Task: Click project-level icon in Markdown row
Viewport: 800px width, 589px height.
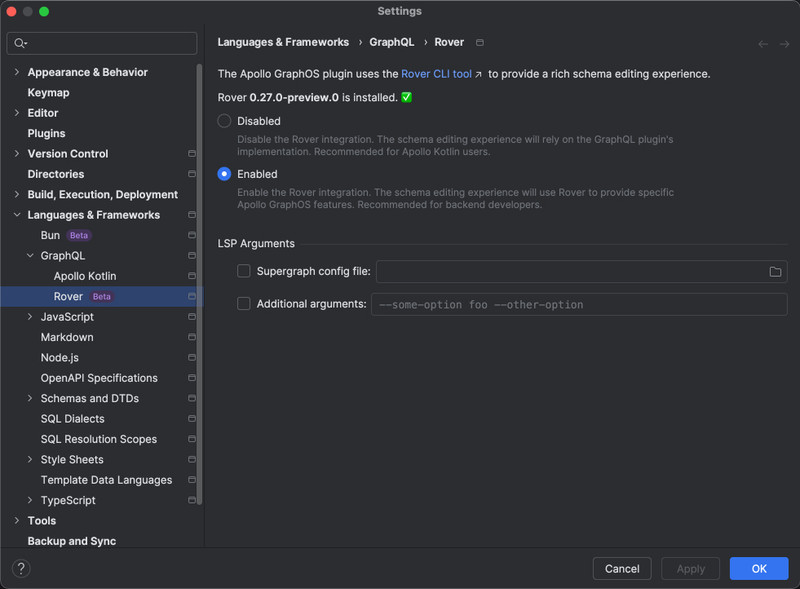Action: [192, 337]
